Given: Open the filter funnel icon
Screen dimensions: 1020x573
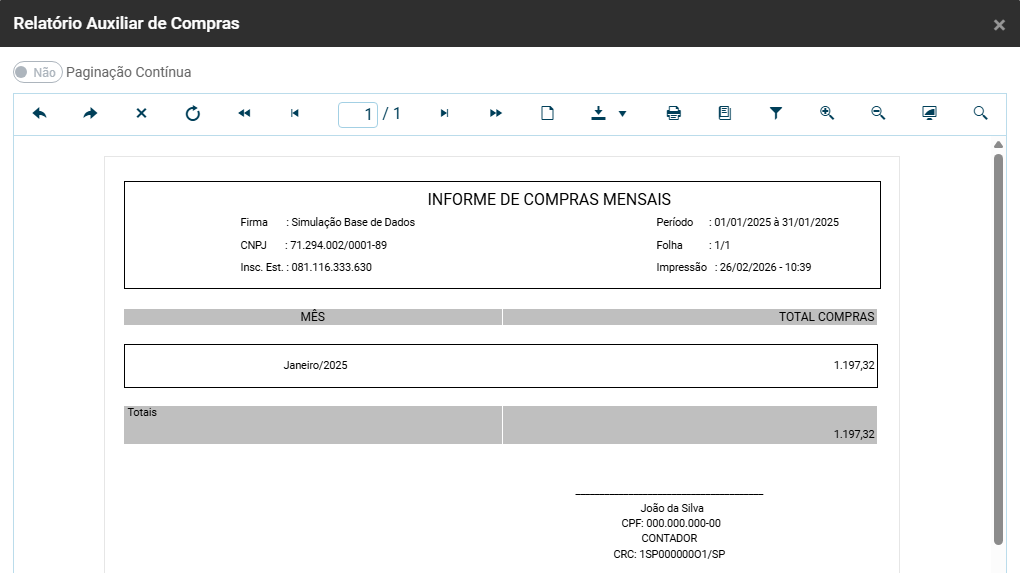Looking at the screenshot, I should (x=776, y=114).
